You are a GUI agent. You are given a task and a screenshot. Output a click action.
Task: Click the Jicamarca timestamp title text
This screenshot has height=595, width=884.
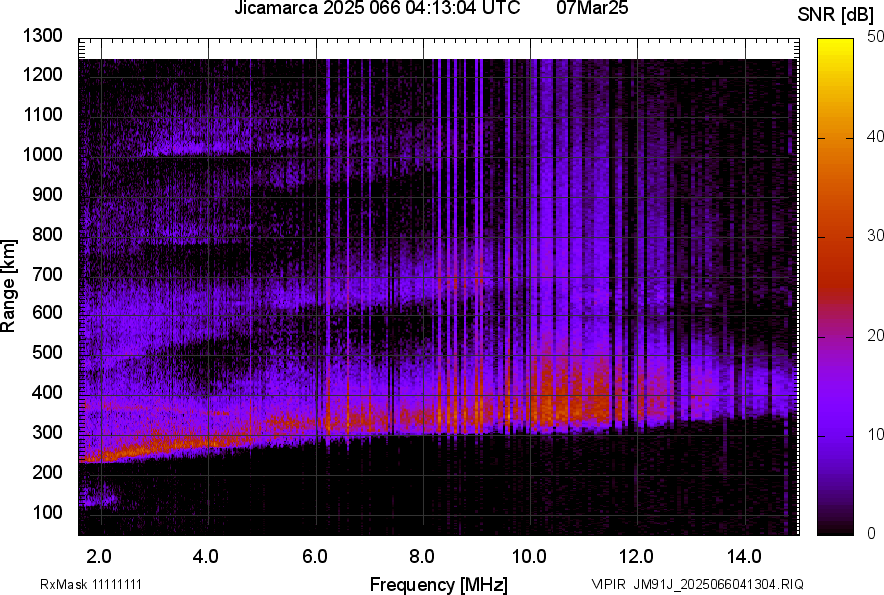[x=377, y=9]
